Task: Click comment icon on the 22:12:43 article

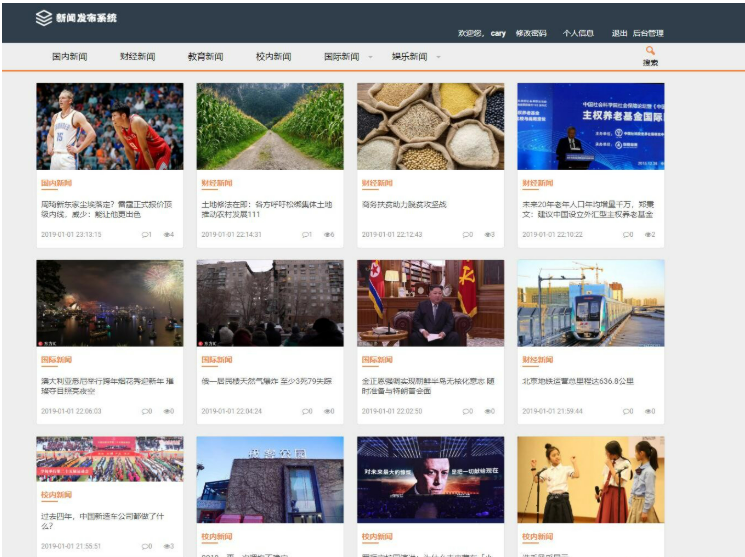Action: pos(466,234)
